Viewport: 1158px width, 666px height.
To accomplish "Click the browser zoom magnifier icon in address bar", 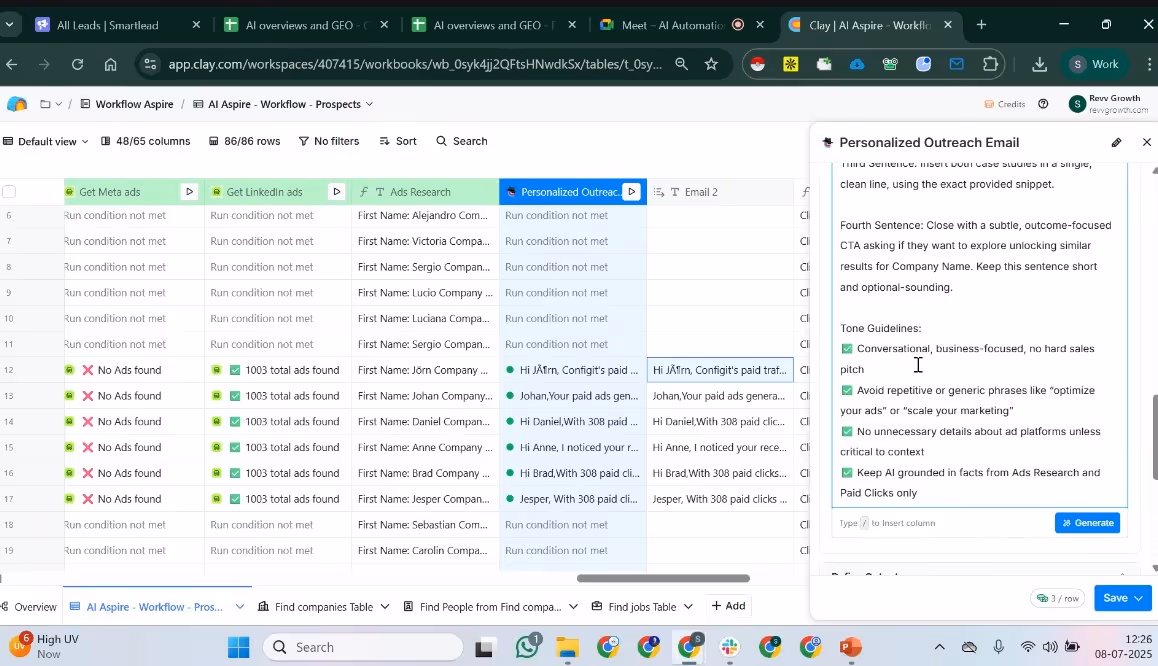I will pos(681,64).
